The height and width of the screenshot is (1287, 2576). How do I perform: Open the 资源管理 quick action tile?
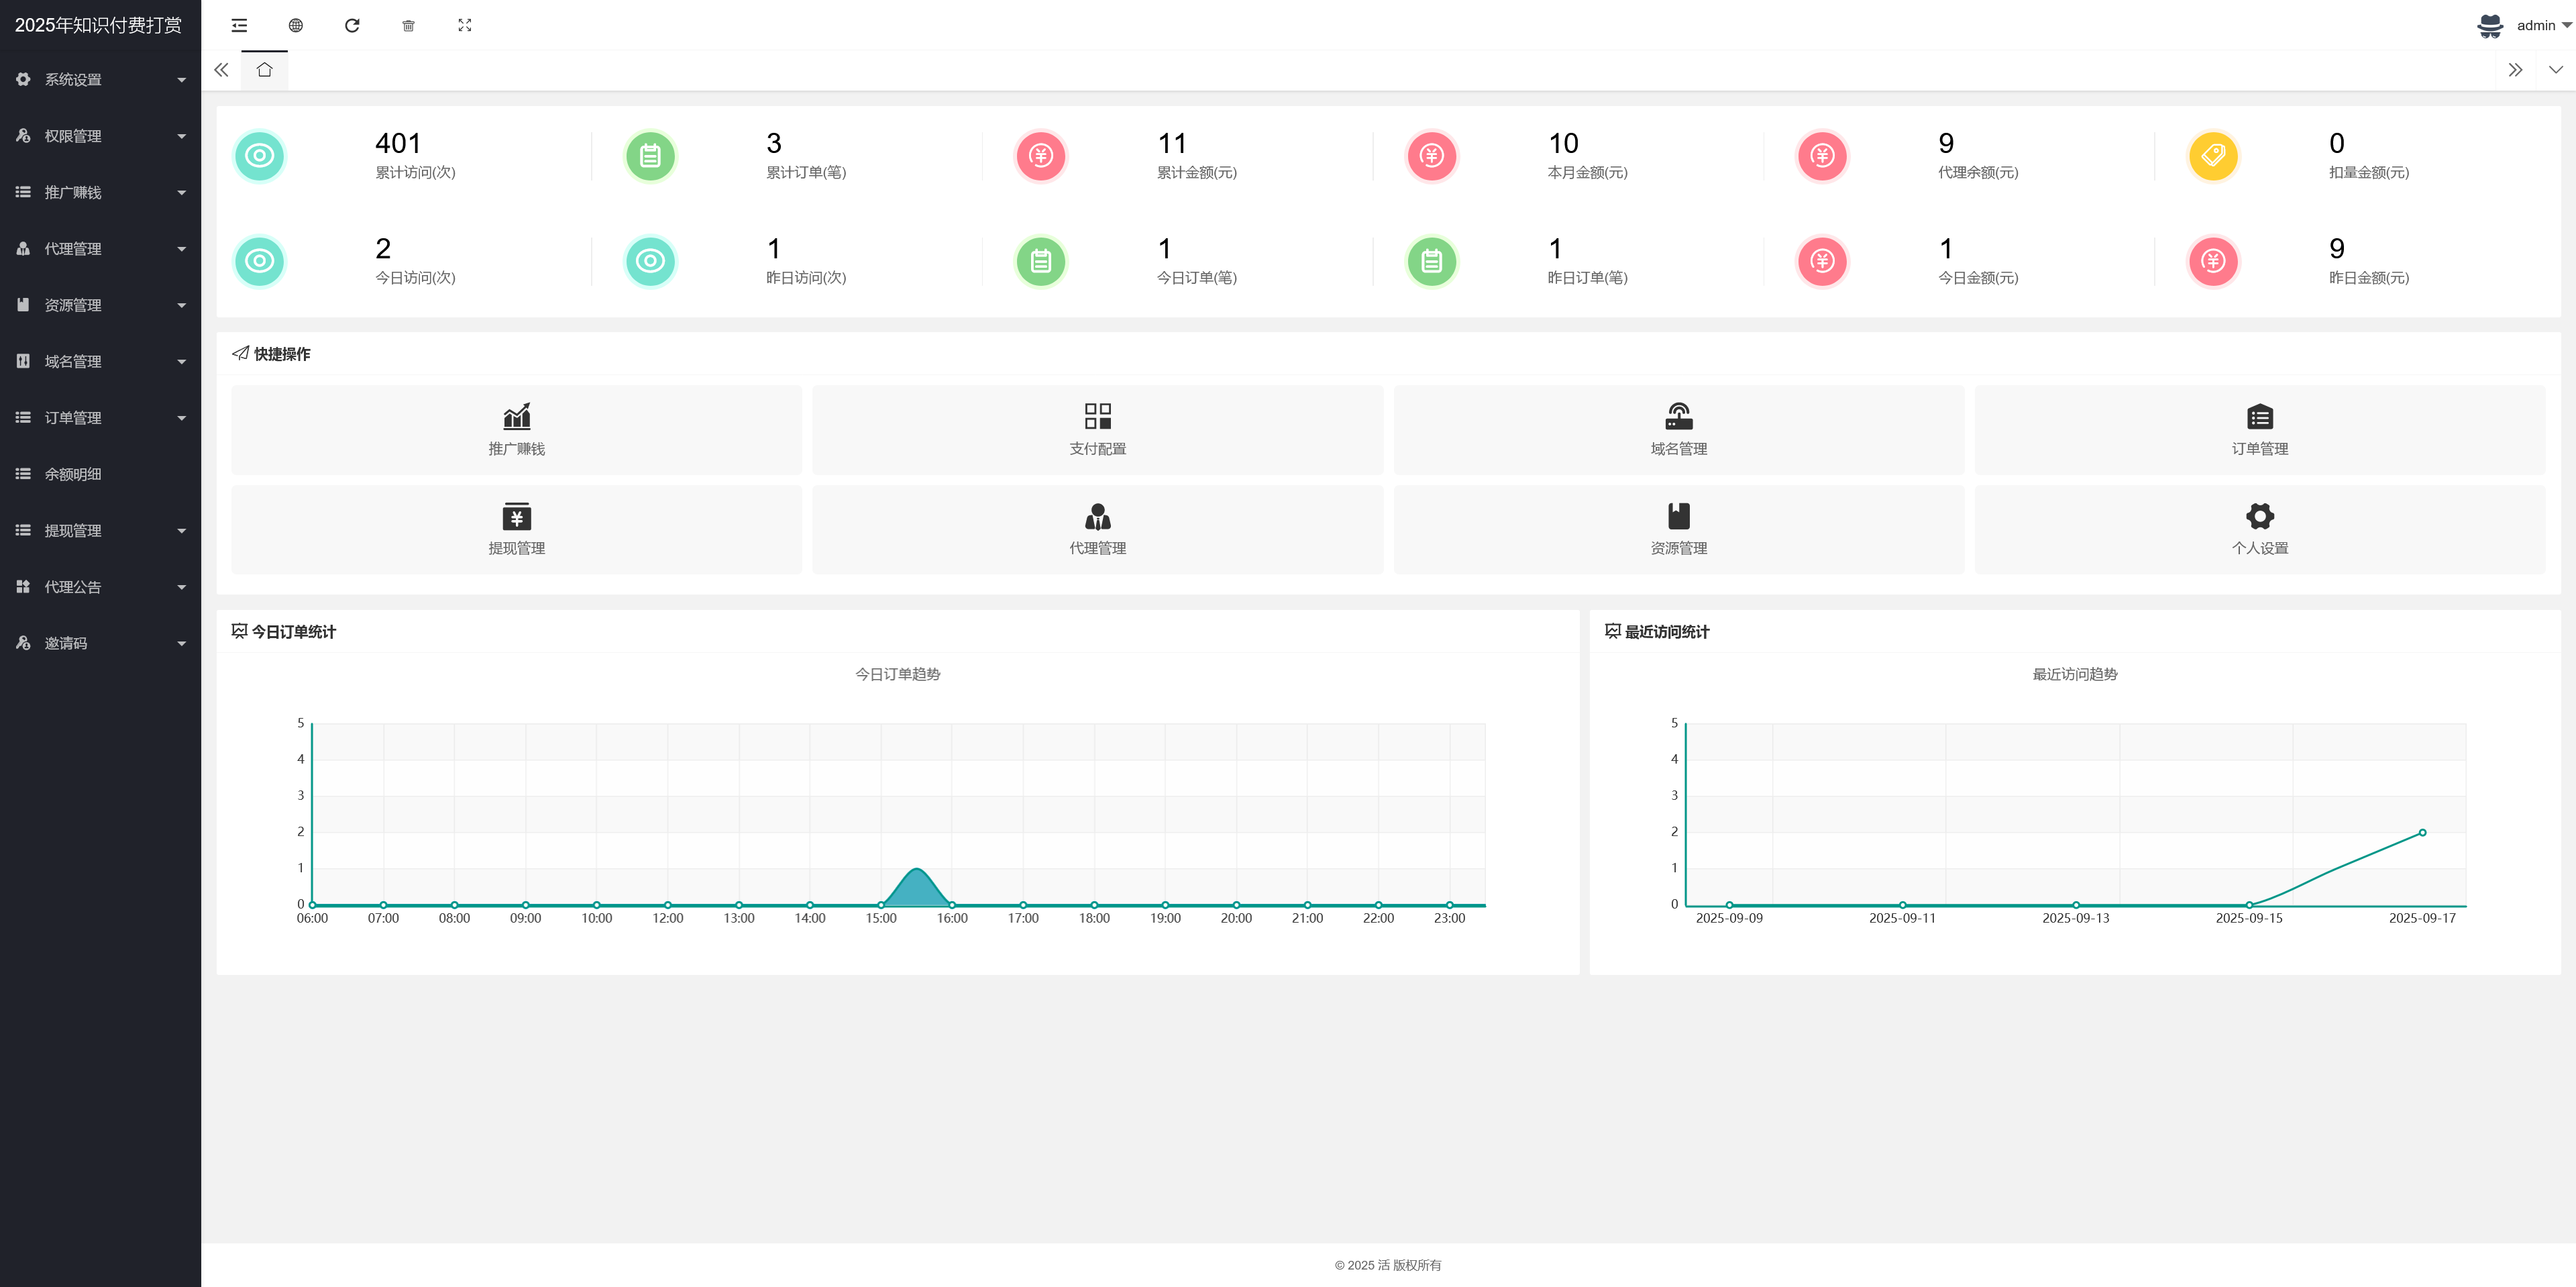1678,530
